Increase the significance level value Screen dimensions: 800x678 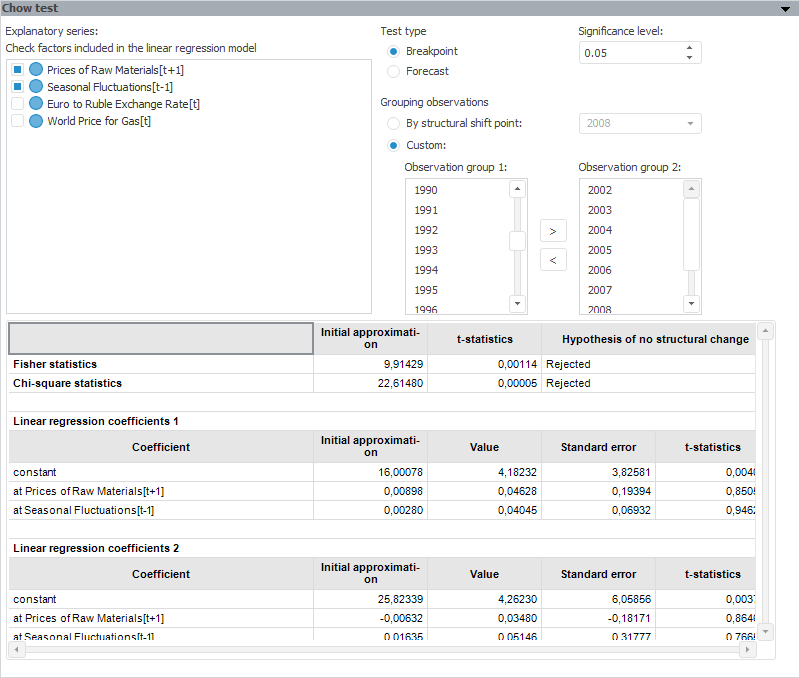click(689, 48)
